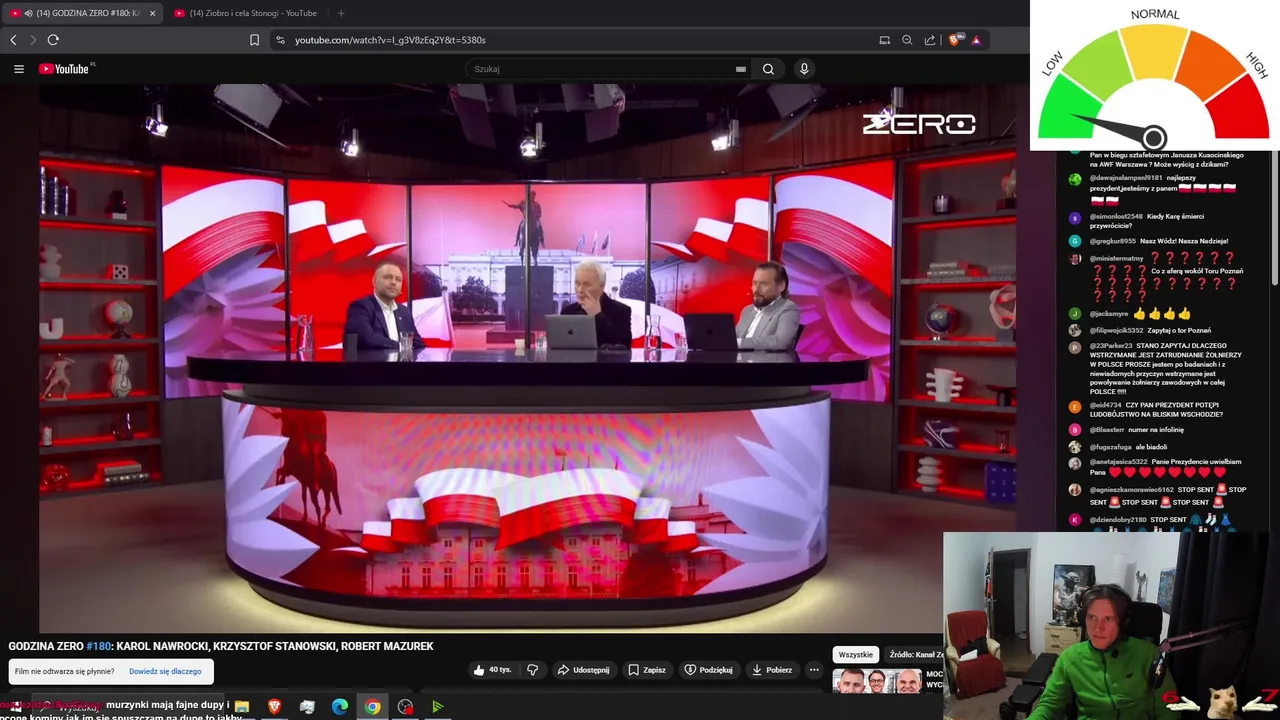Open the round gauge app with red dot in taskbar
The height and width of the screenshot is (720, 1280).
click(x=405, y=707)
